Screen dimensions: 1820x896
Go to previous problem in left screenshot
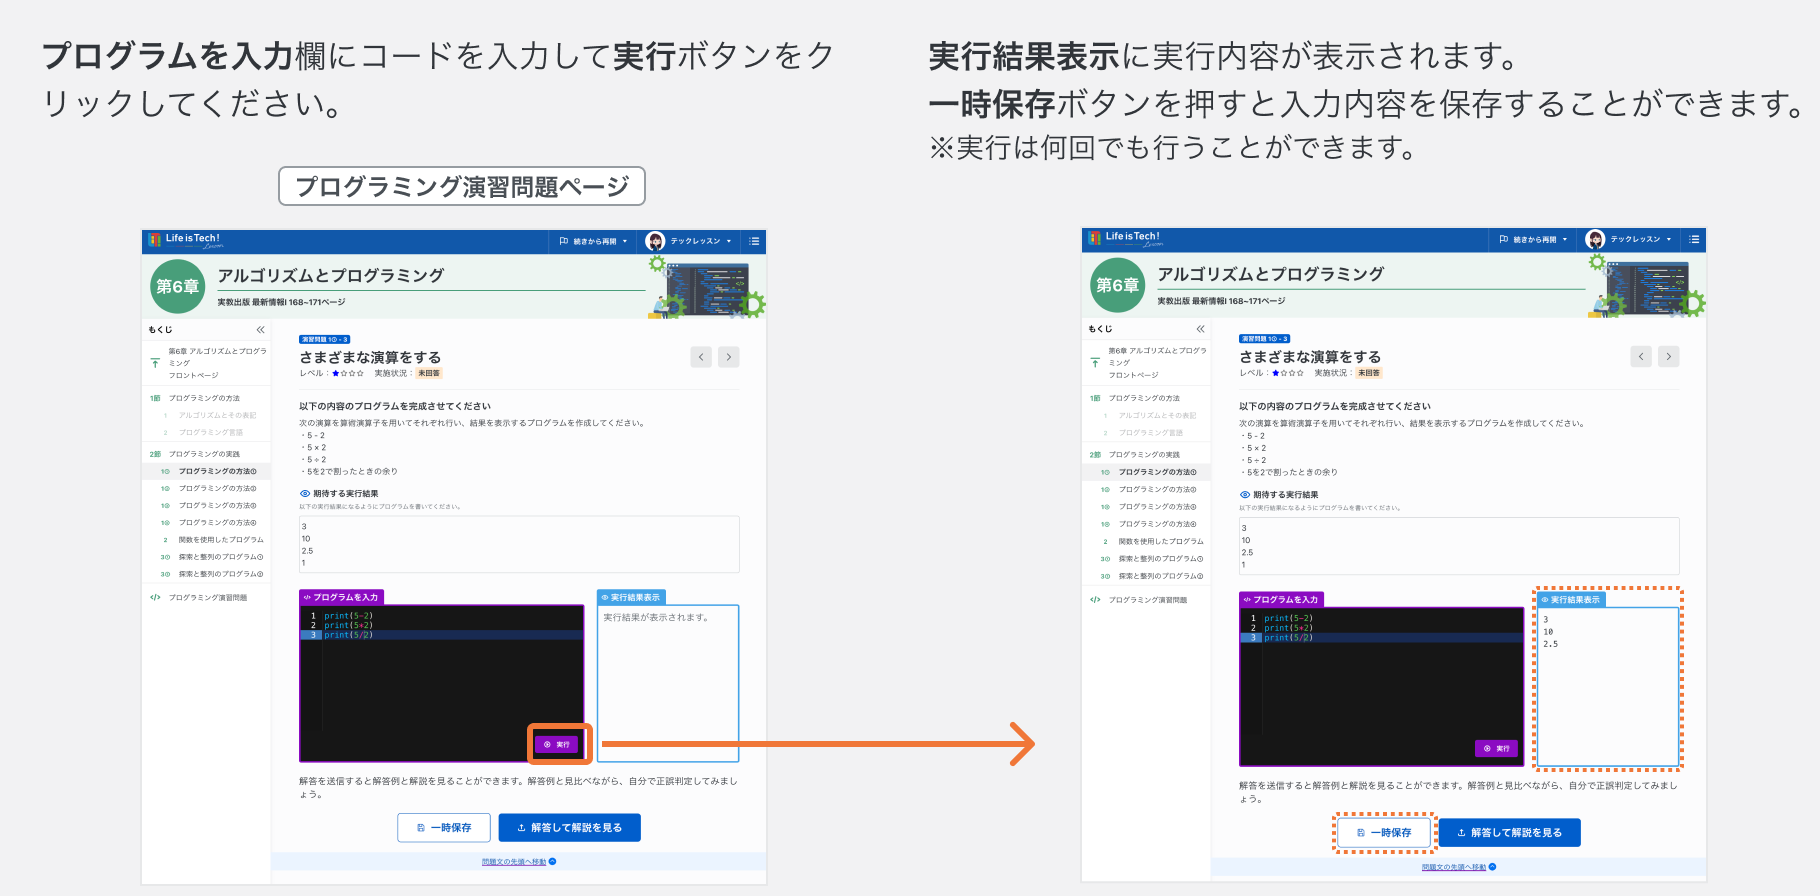[x=701, y=357]
